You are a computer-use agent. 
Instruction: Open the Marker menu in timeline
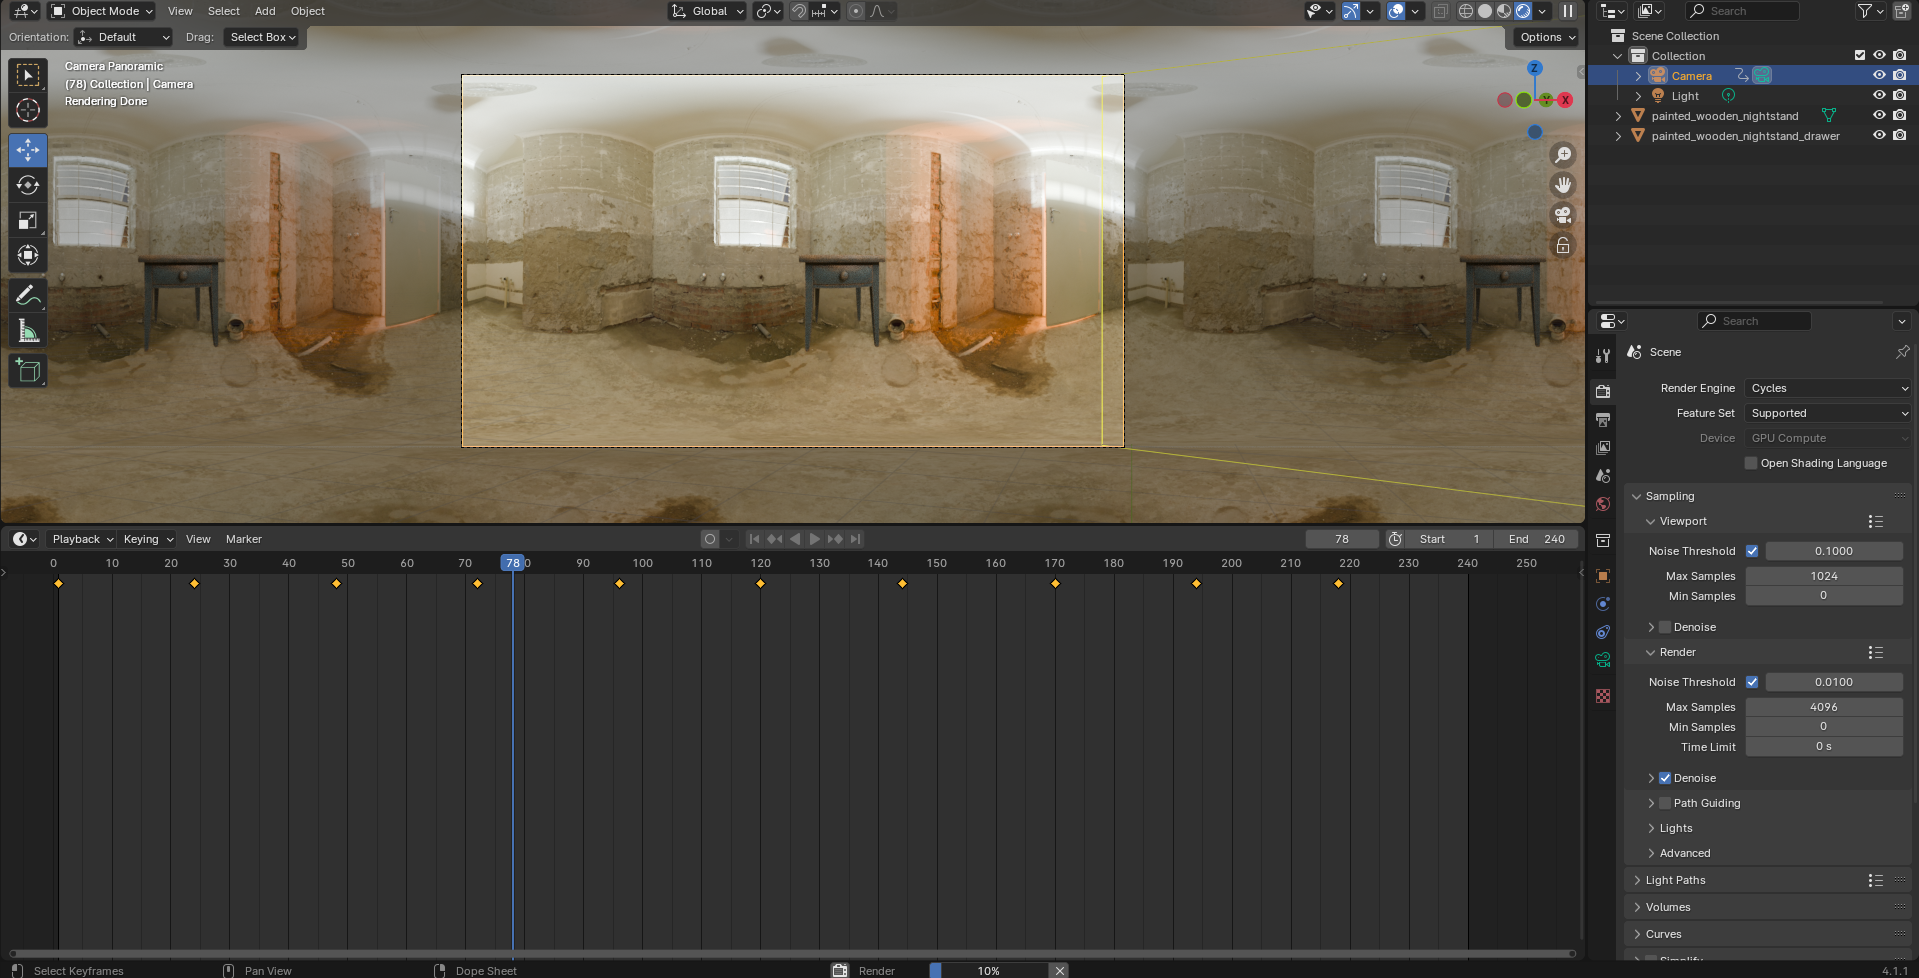243,539
